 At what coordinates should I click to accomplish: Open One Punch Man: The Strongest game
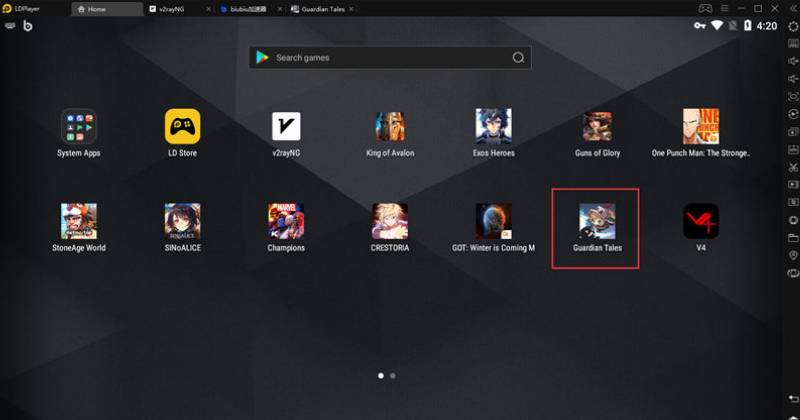(701, 126)
